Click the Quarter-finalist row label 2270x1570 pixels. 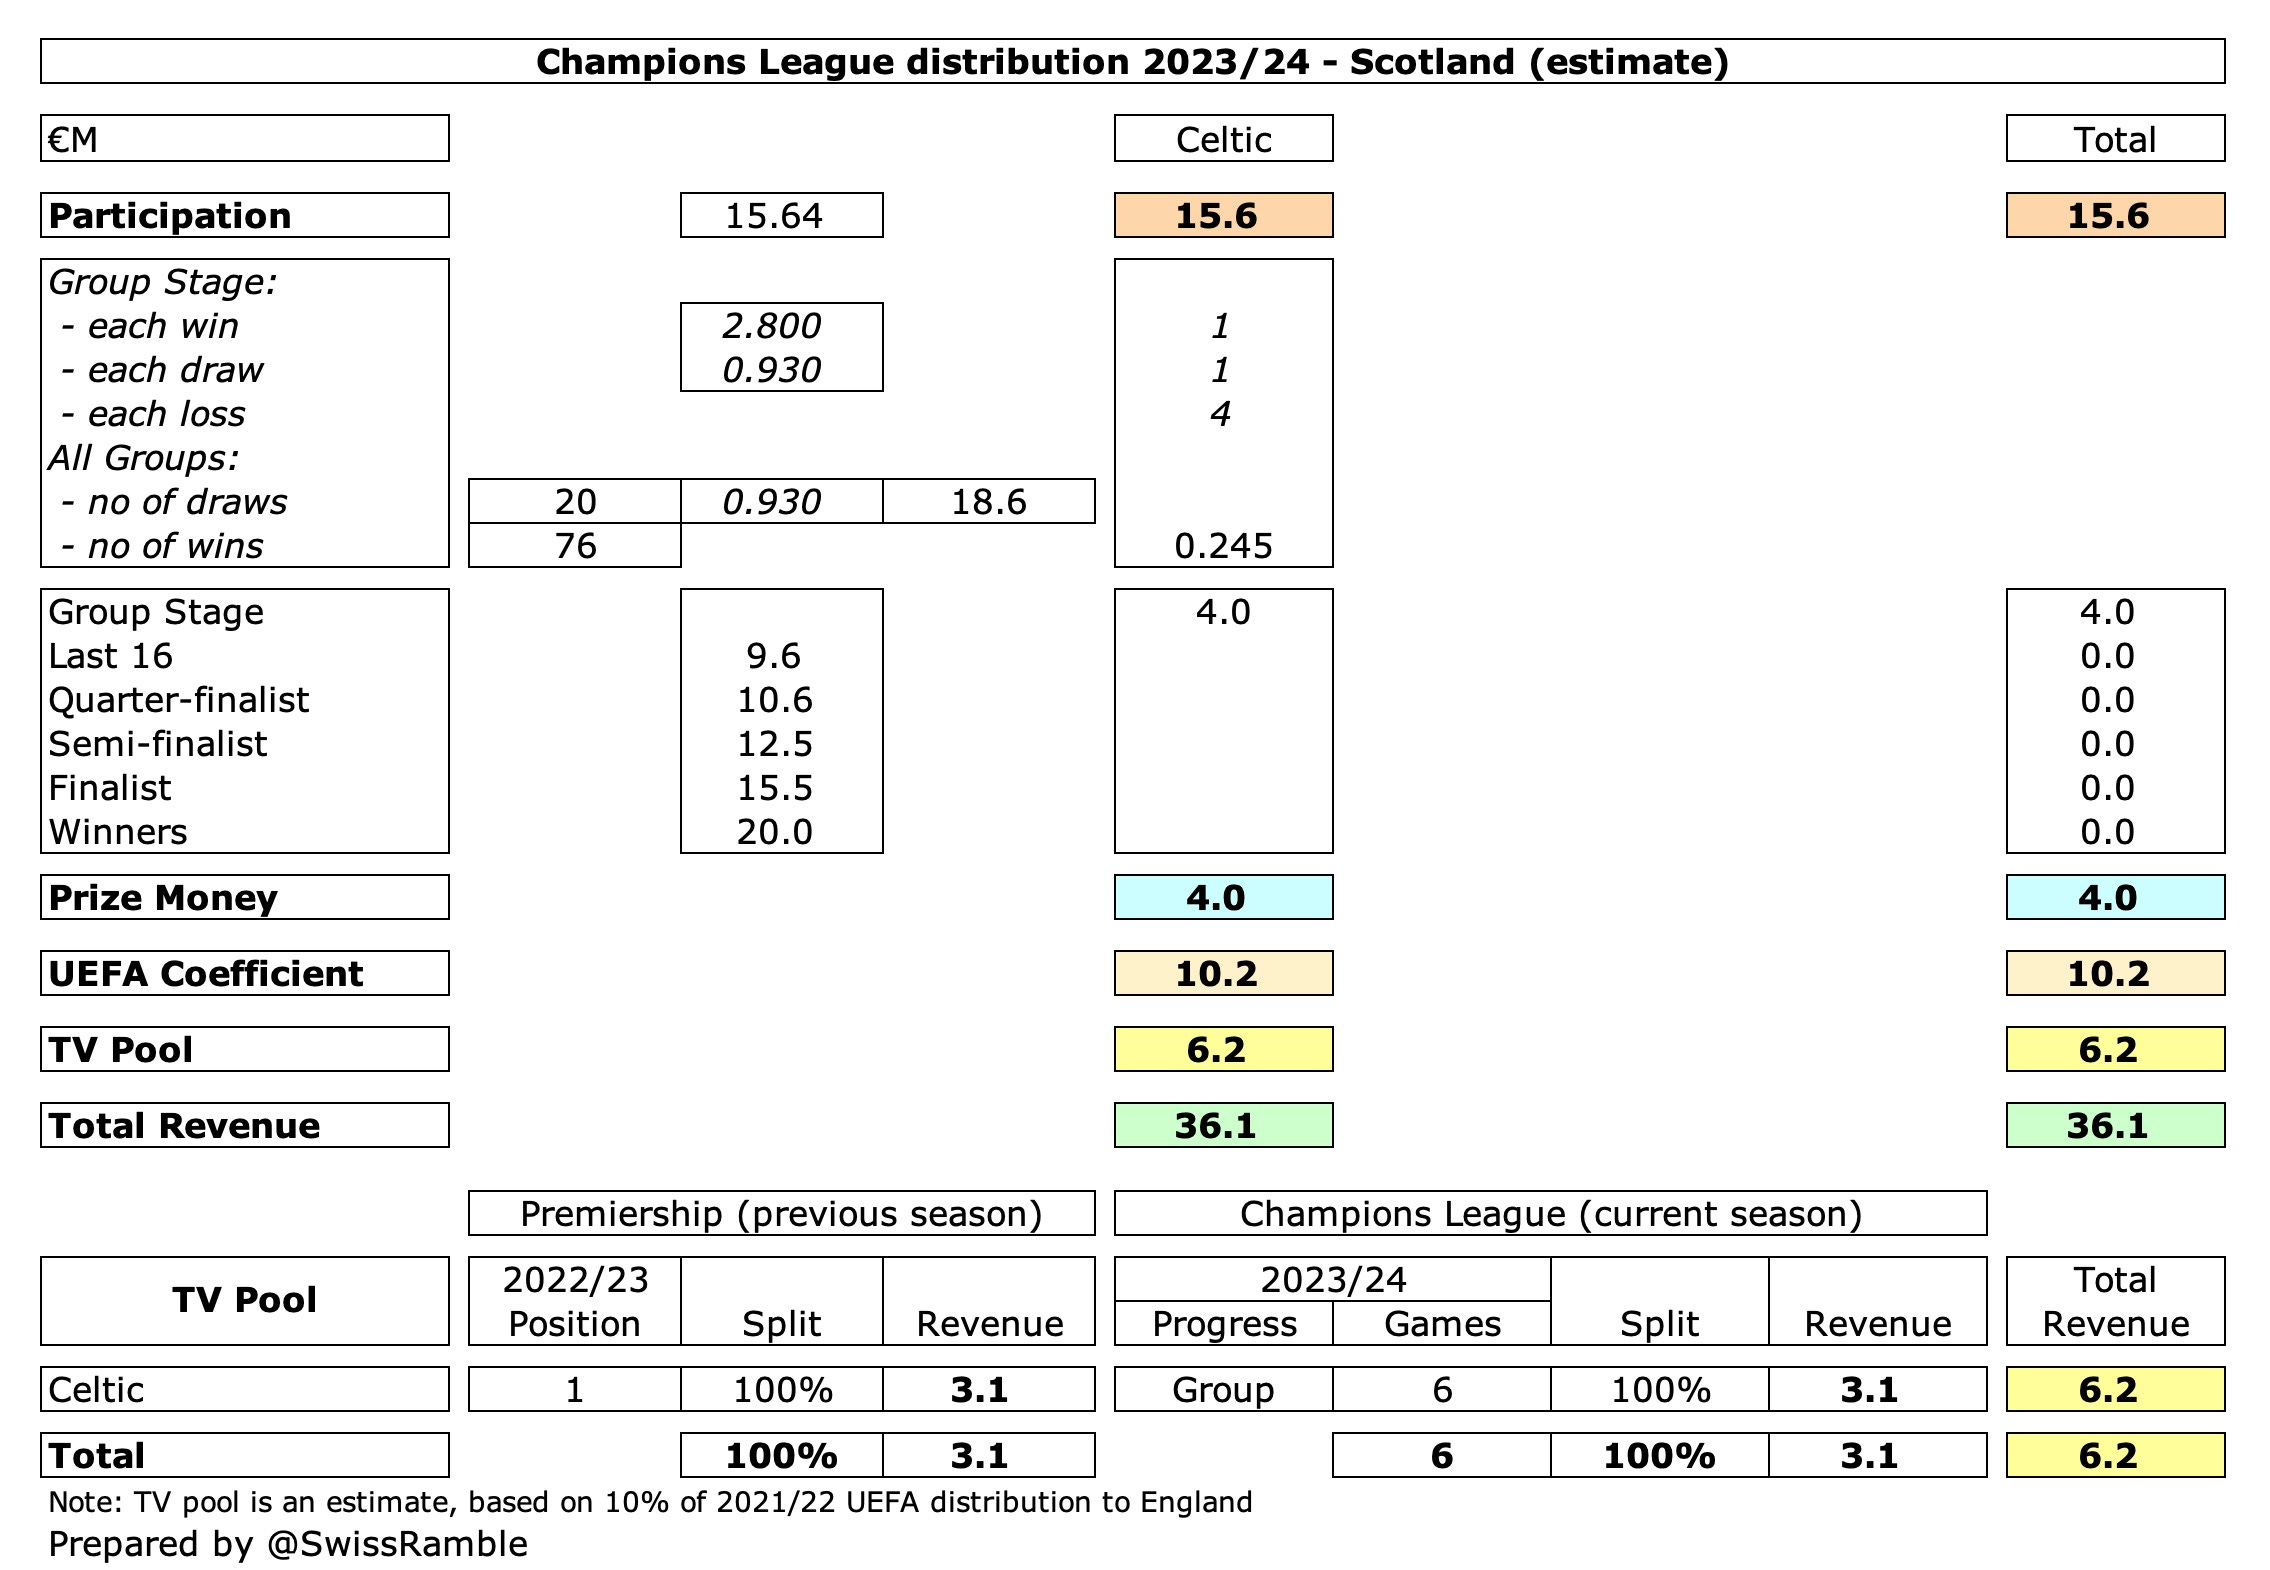click(x=179, y=700)
